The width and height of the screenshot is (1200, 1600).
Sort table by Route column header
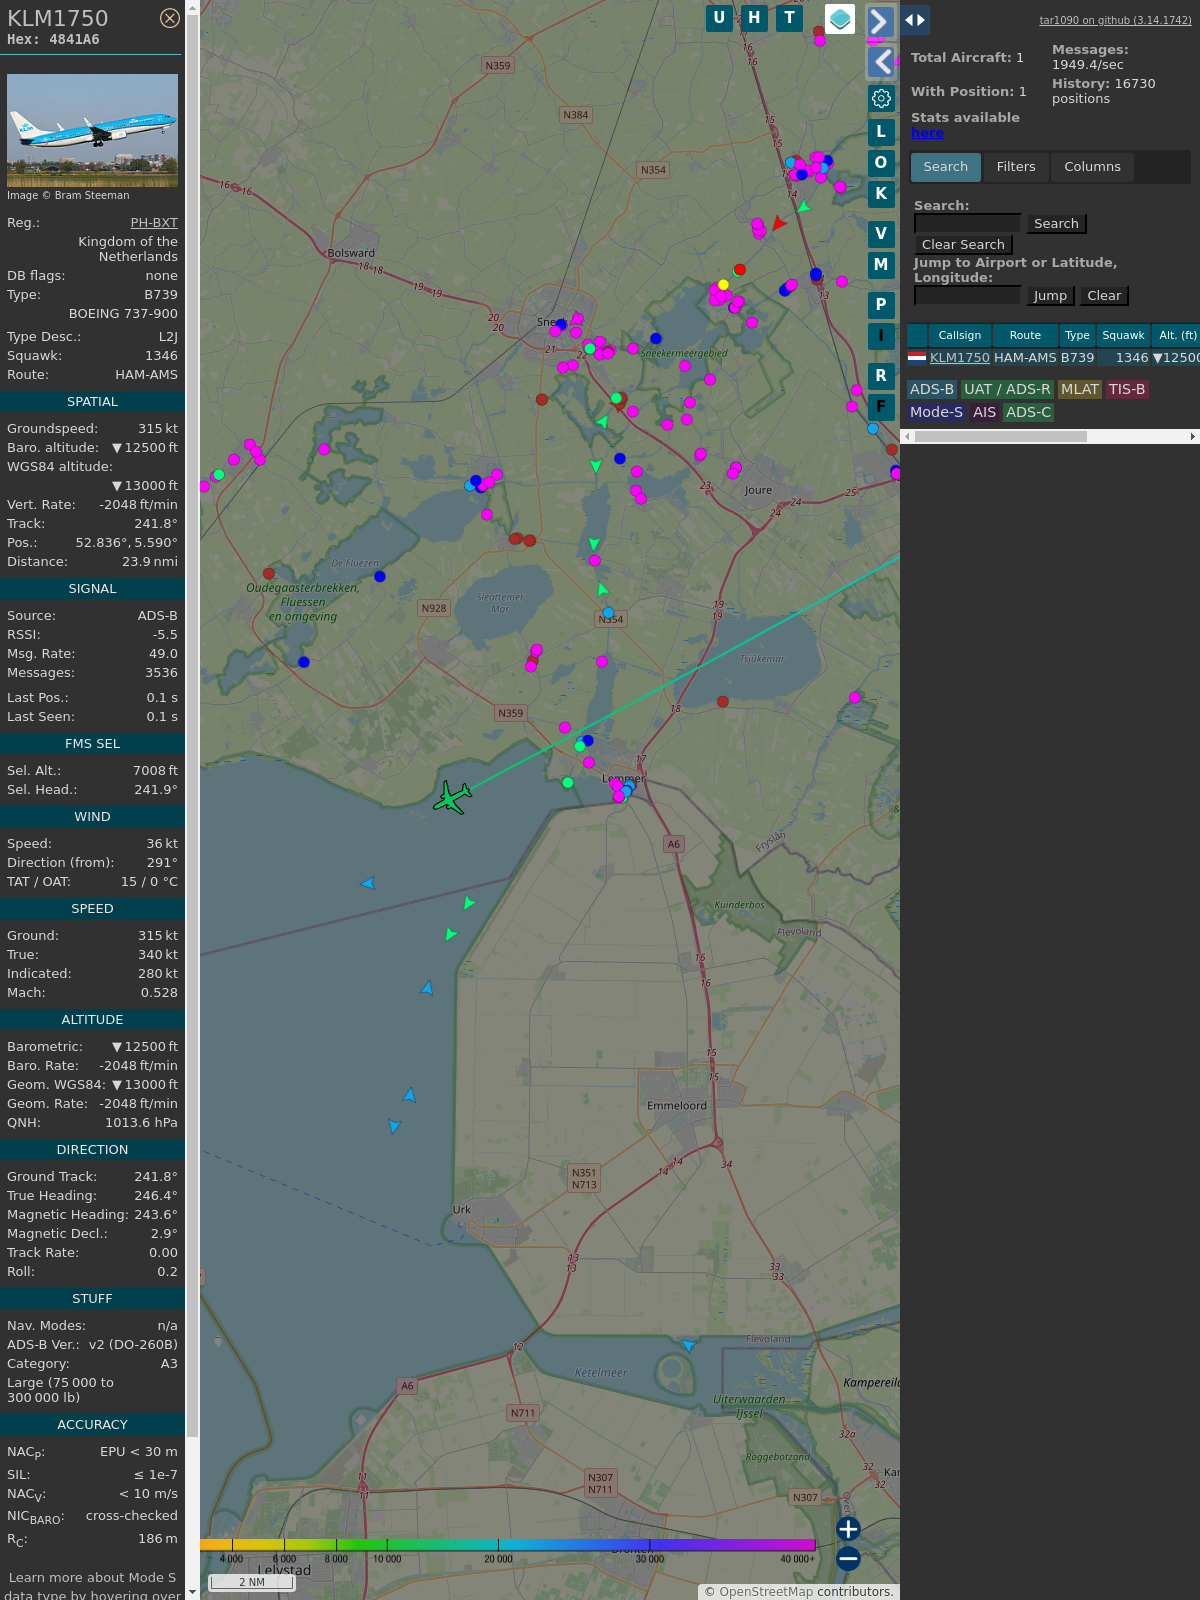pos(1025,336)
